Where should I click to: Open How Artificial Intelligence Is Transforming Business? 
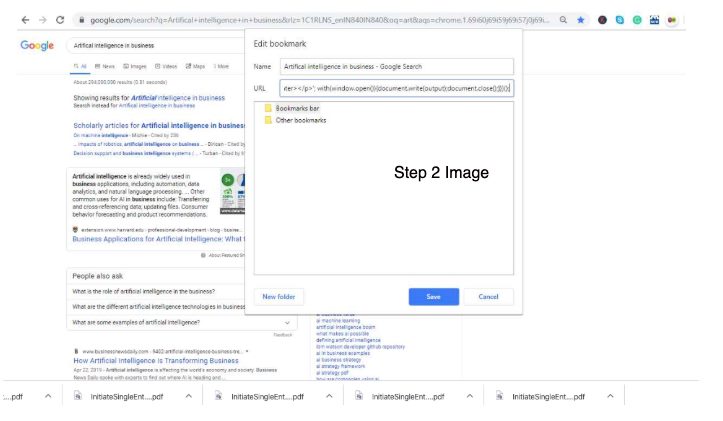[x=156, y=361]
